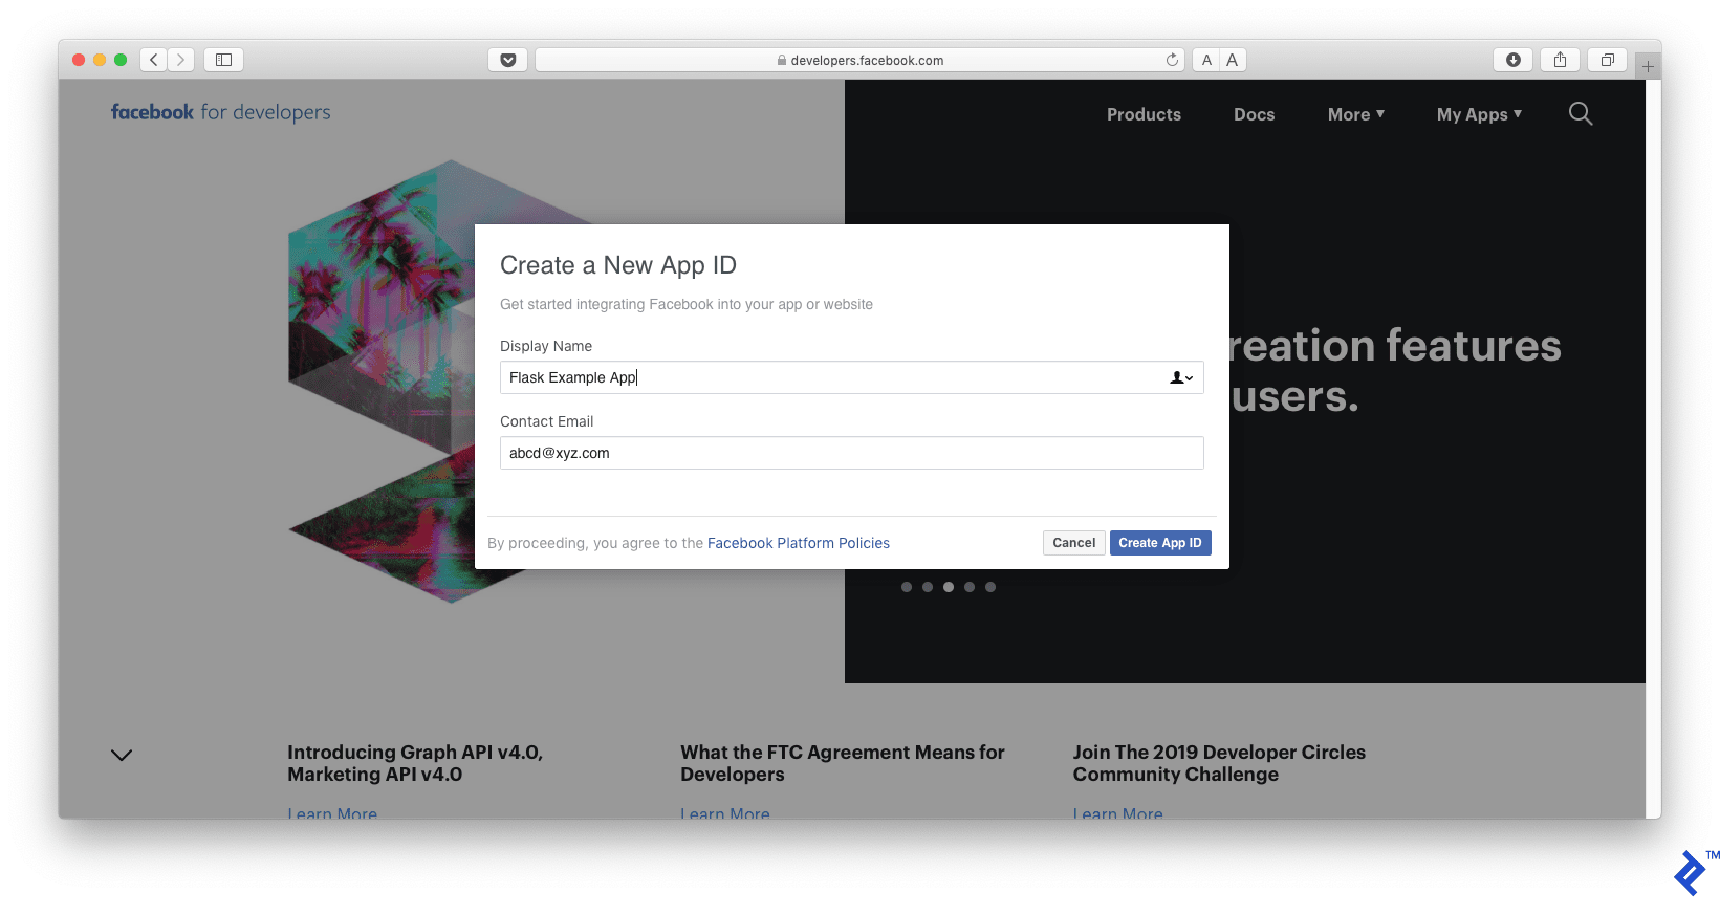Viewport: 1720px width, 897px height.
Task: Open facebook for developers logo
Action: 220,112
